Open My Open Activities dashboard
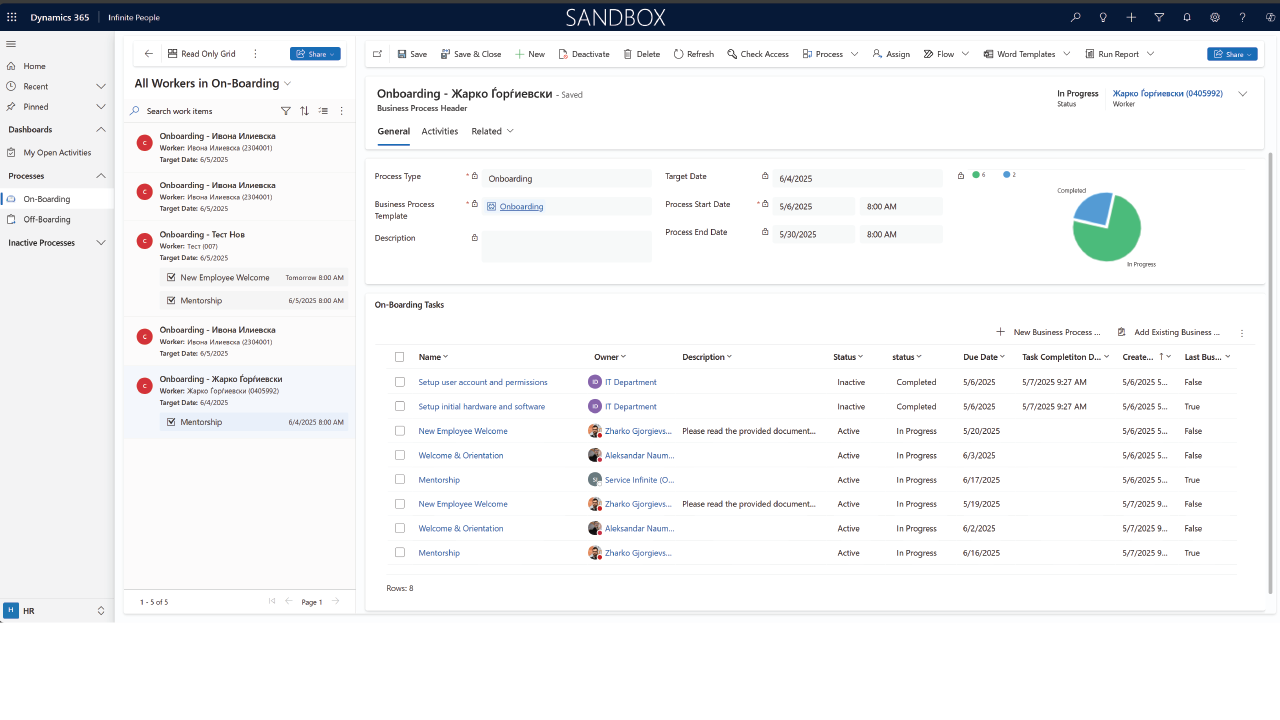 tap(57, 153)
